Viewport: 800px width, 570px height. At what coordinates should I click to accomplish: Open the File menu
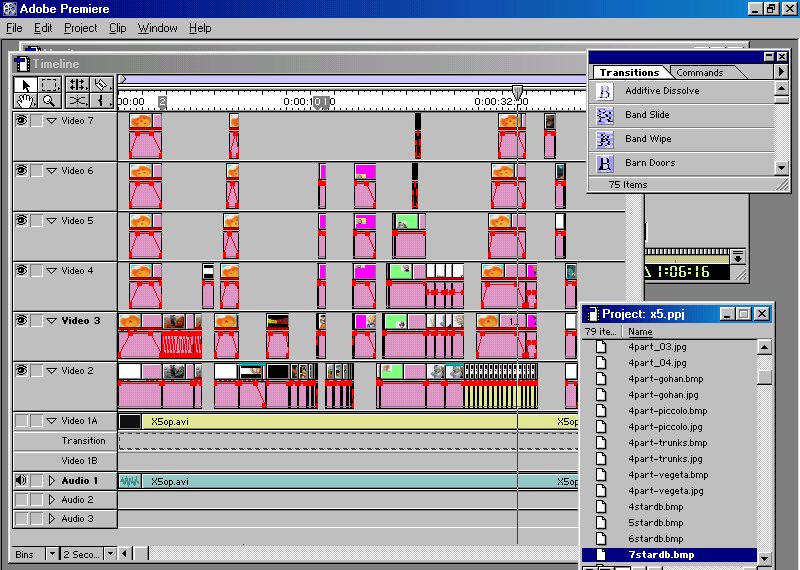(14, 28)
